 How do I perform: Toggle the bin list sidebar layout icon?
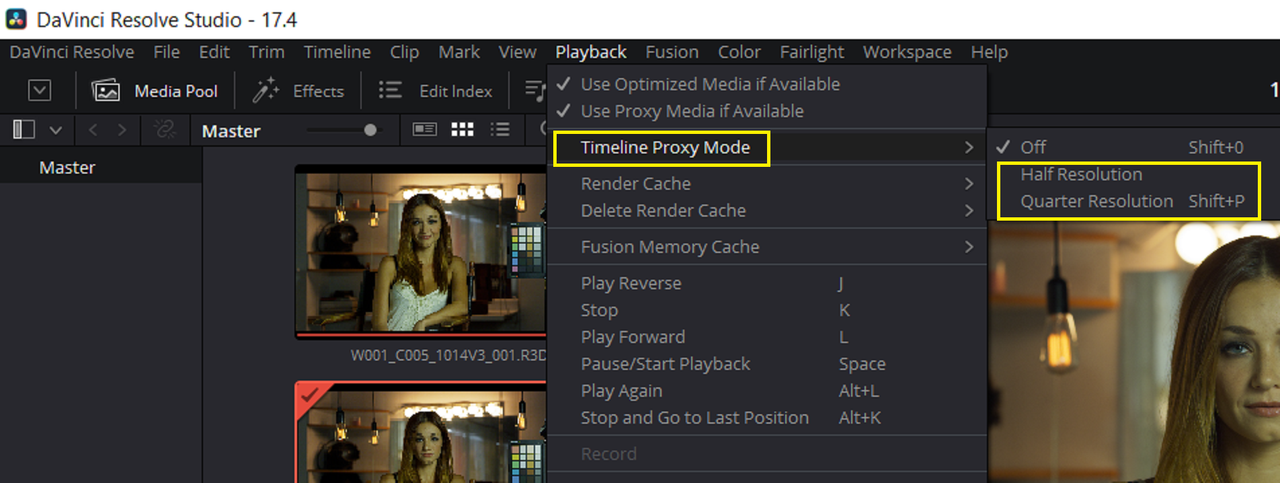24,130
